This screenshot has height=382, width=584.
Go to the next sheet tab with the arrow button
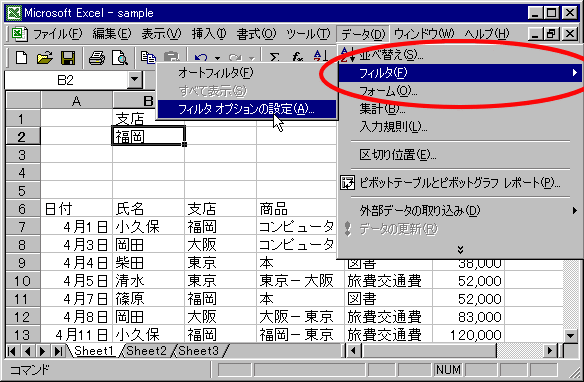point(42,351)
